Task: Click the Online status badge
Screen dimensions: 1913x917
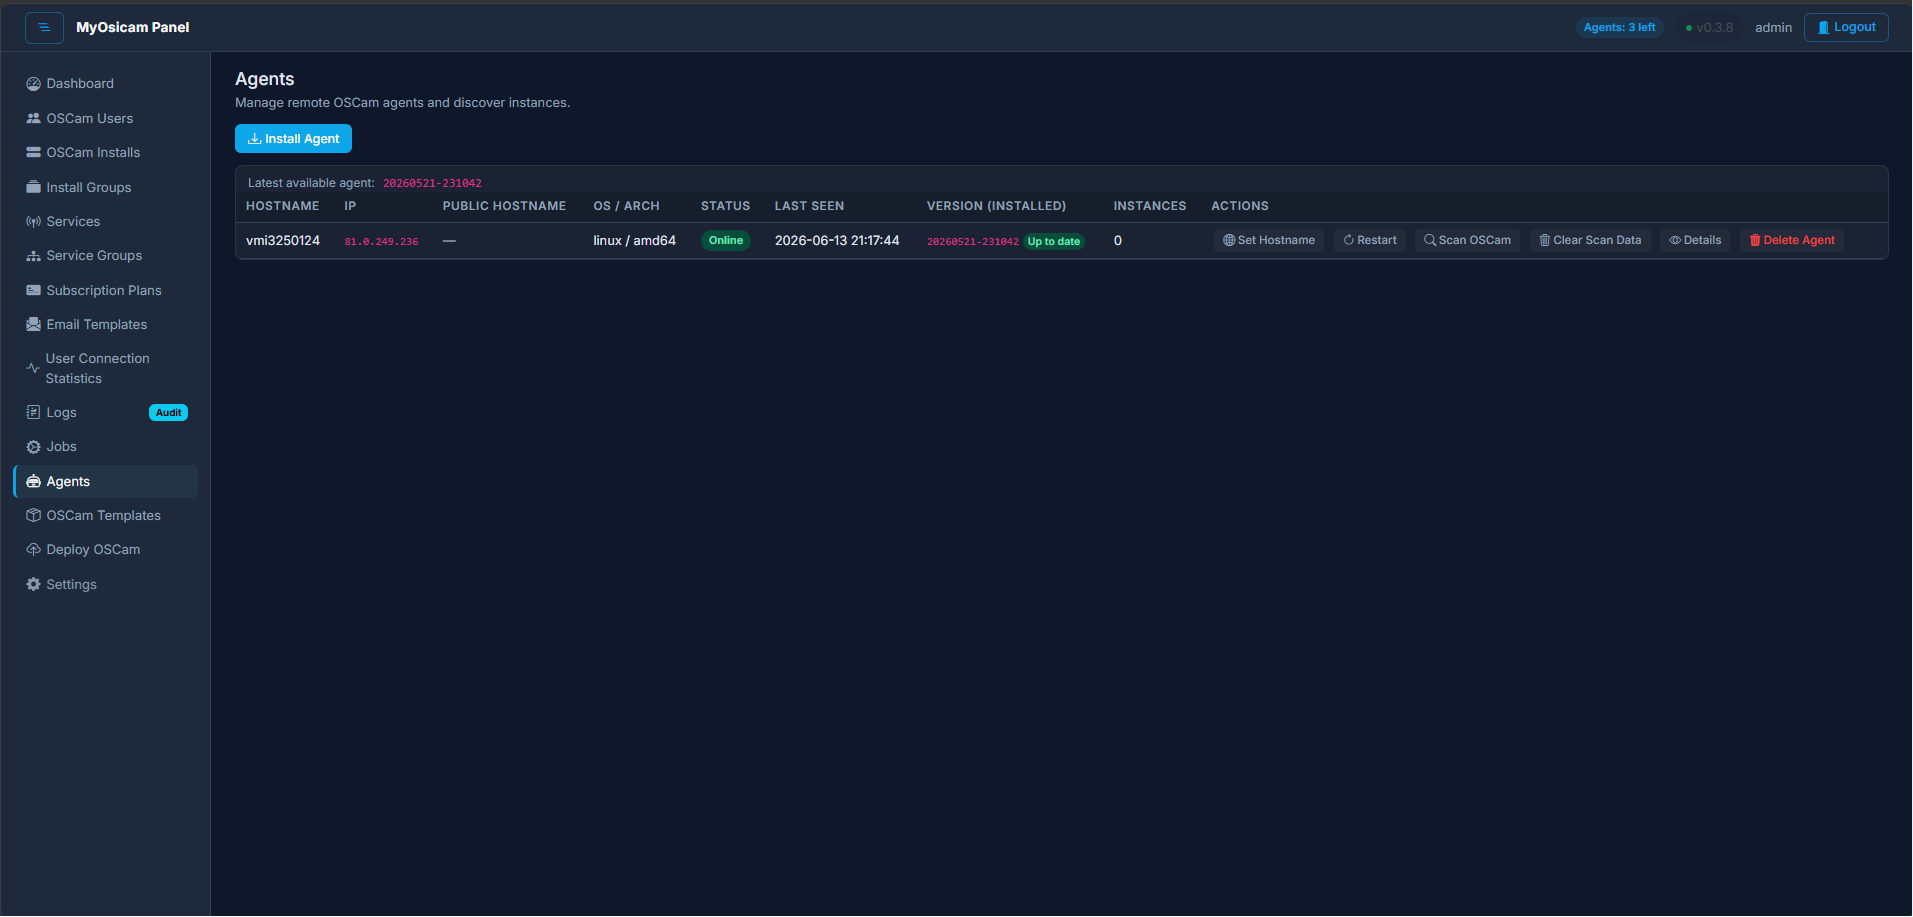Action: click(x=726, y=241)
